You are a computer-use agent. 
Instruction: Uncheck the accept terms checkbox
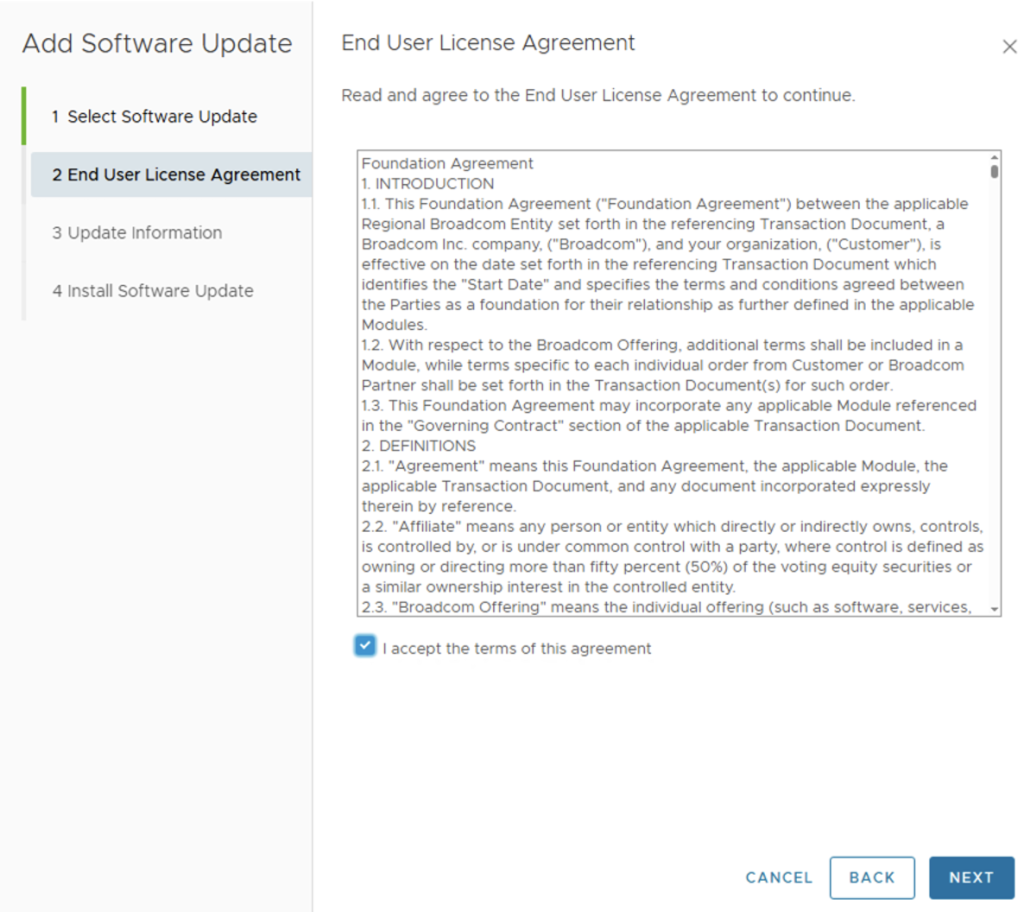tap(365, 646)
